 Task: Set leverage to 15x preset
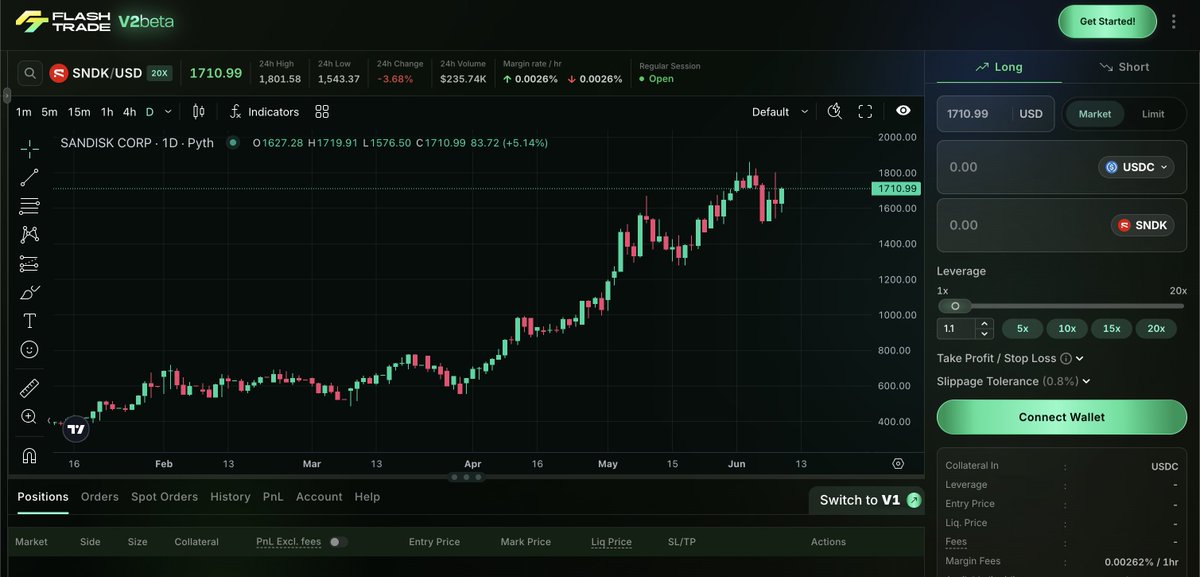pos(1111,328)
